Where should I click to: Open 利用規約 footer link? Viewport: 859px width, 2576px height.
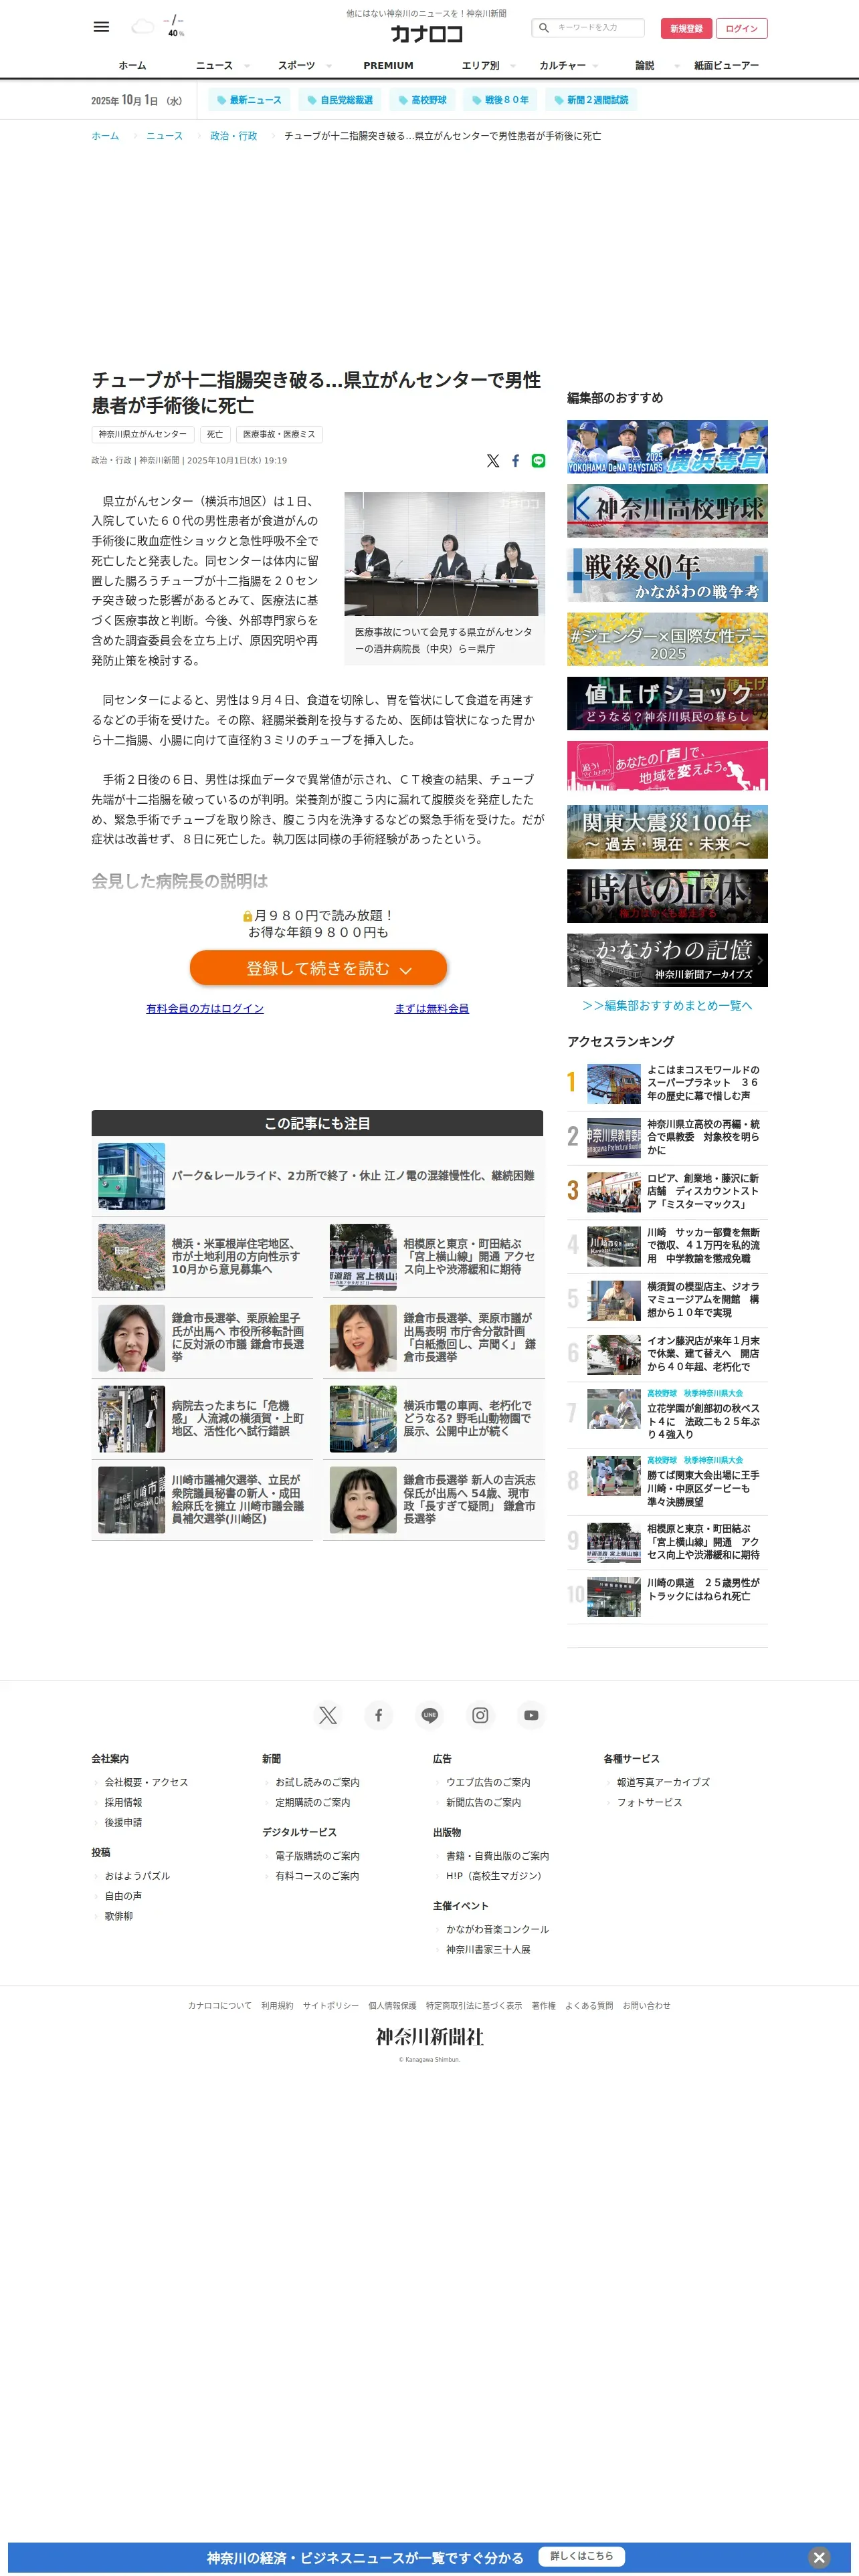pyautogui.click(x=277, y=2005)
